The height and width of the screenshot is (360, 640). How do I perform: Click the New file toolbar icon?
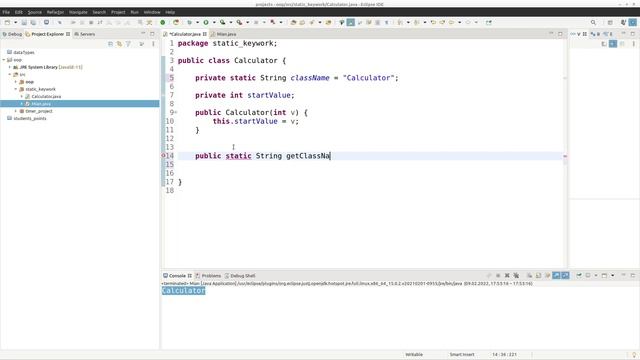[x=7, y=22]
